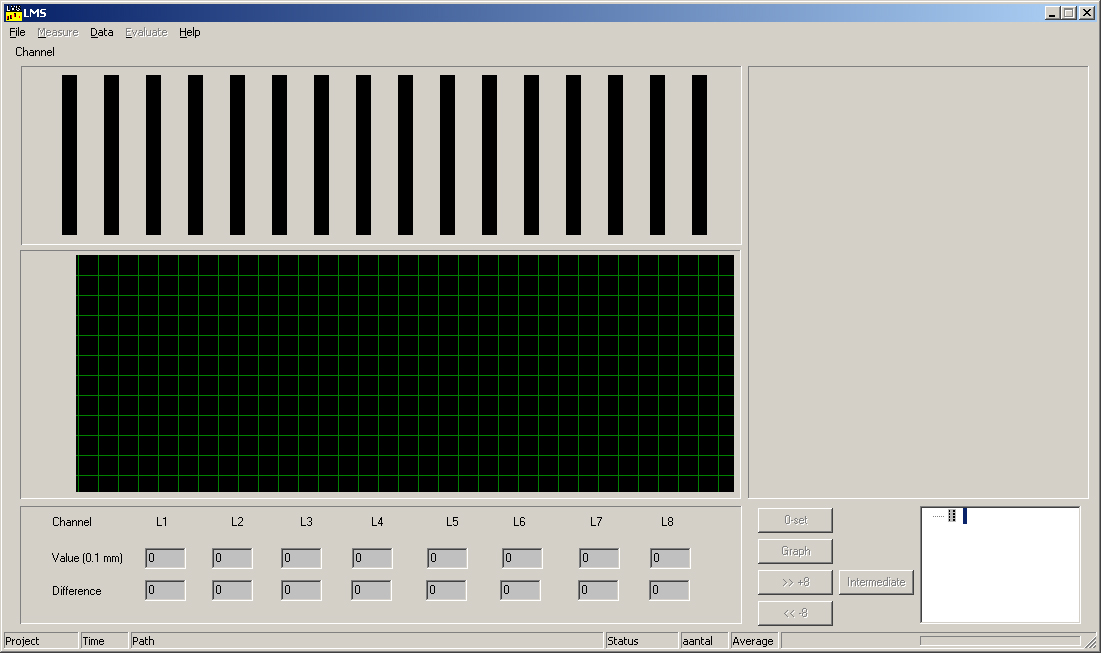Image resolution: width=1101 pixels, height=653 pixels.
Task: Click the >> +8 channel shift button
Action: click(795, 582)
